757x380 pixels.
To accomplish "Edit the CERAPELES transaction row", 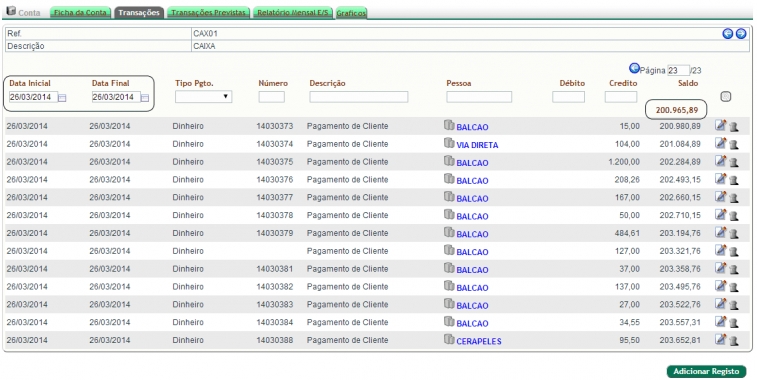I will tap(720, 339).
